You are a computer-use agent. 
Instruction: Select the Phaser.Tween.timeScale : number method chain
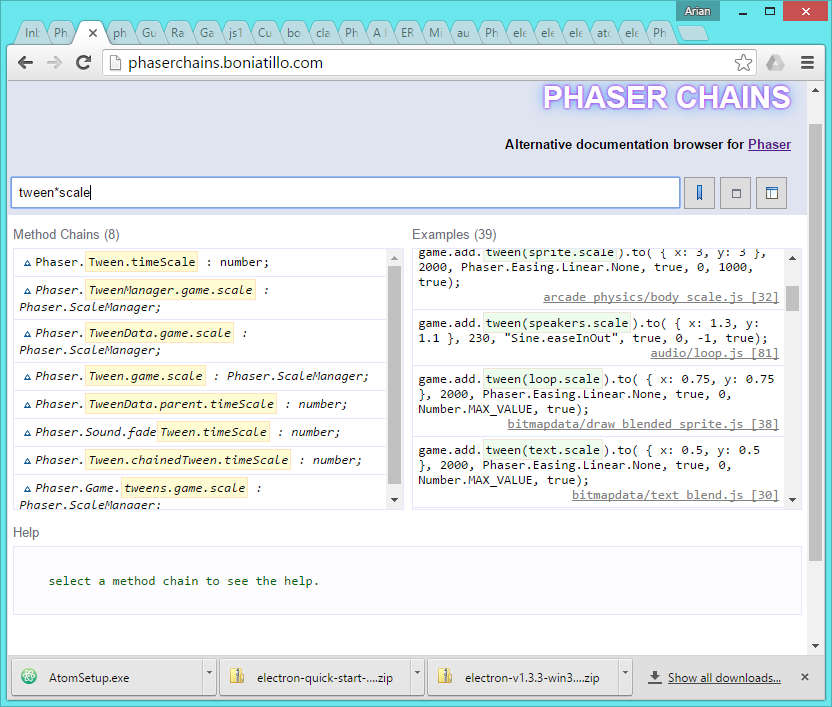coord(200,263)
